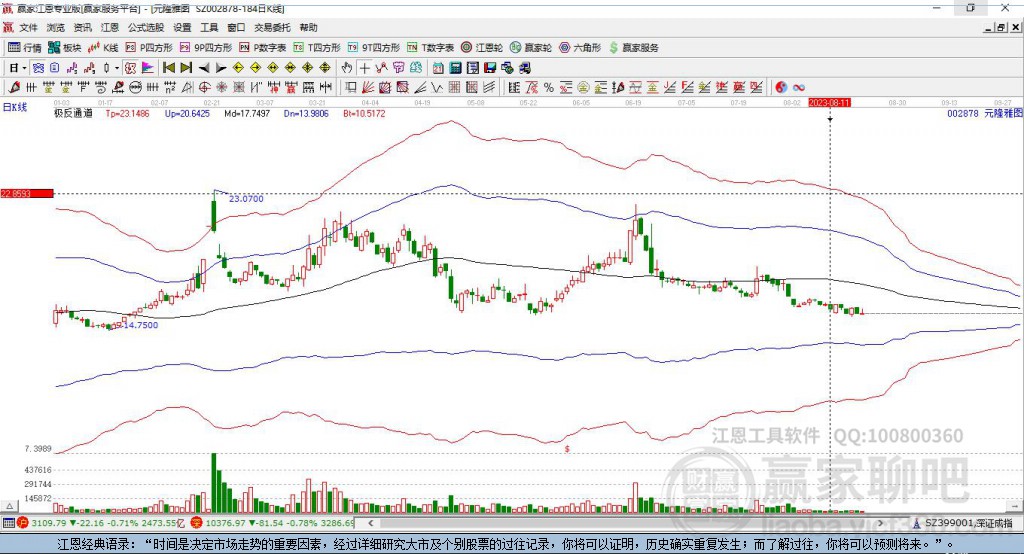Open the 设置 menu
1024x554 pixels.
(182, 27)
